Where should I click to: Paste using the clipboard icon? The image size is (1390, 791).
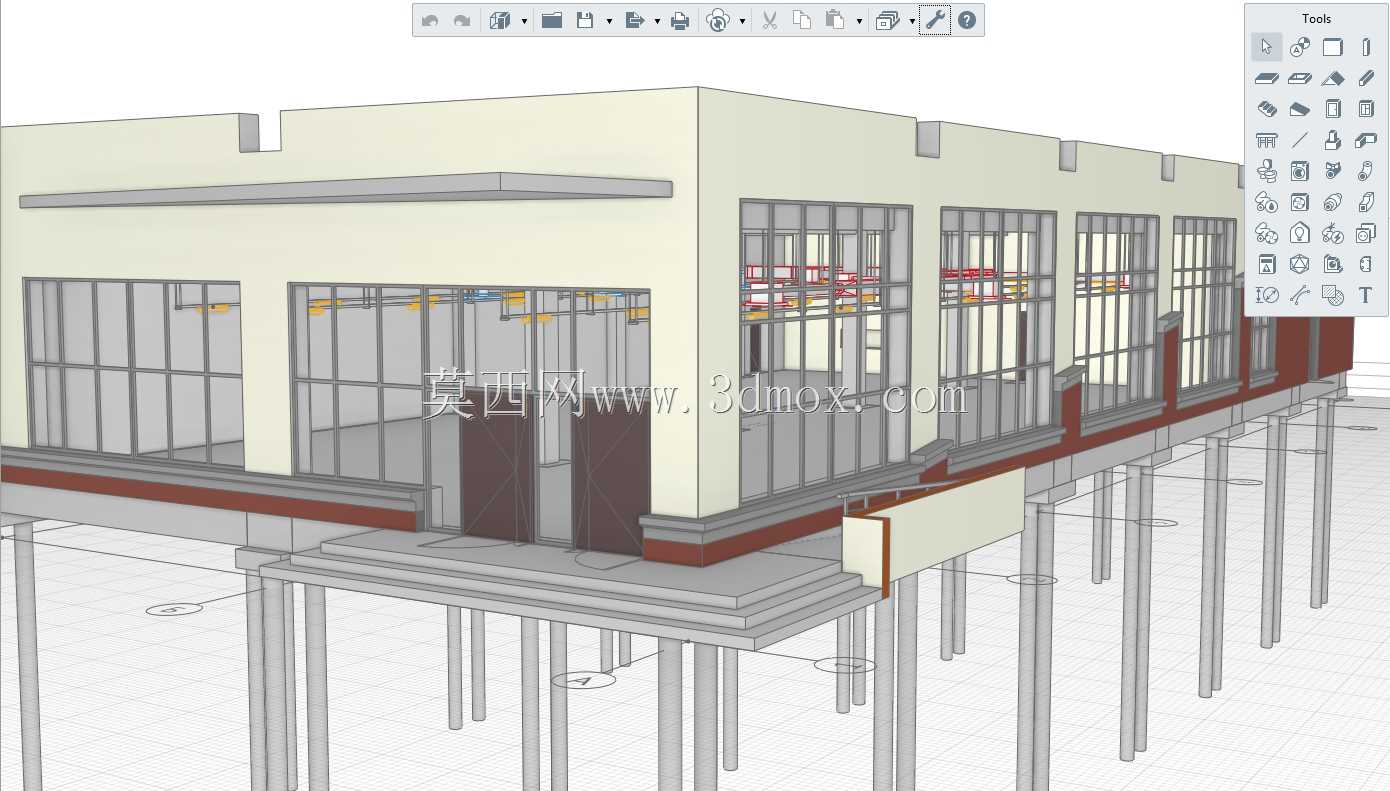pos(835,20)
